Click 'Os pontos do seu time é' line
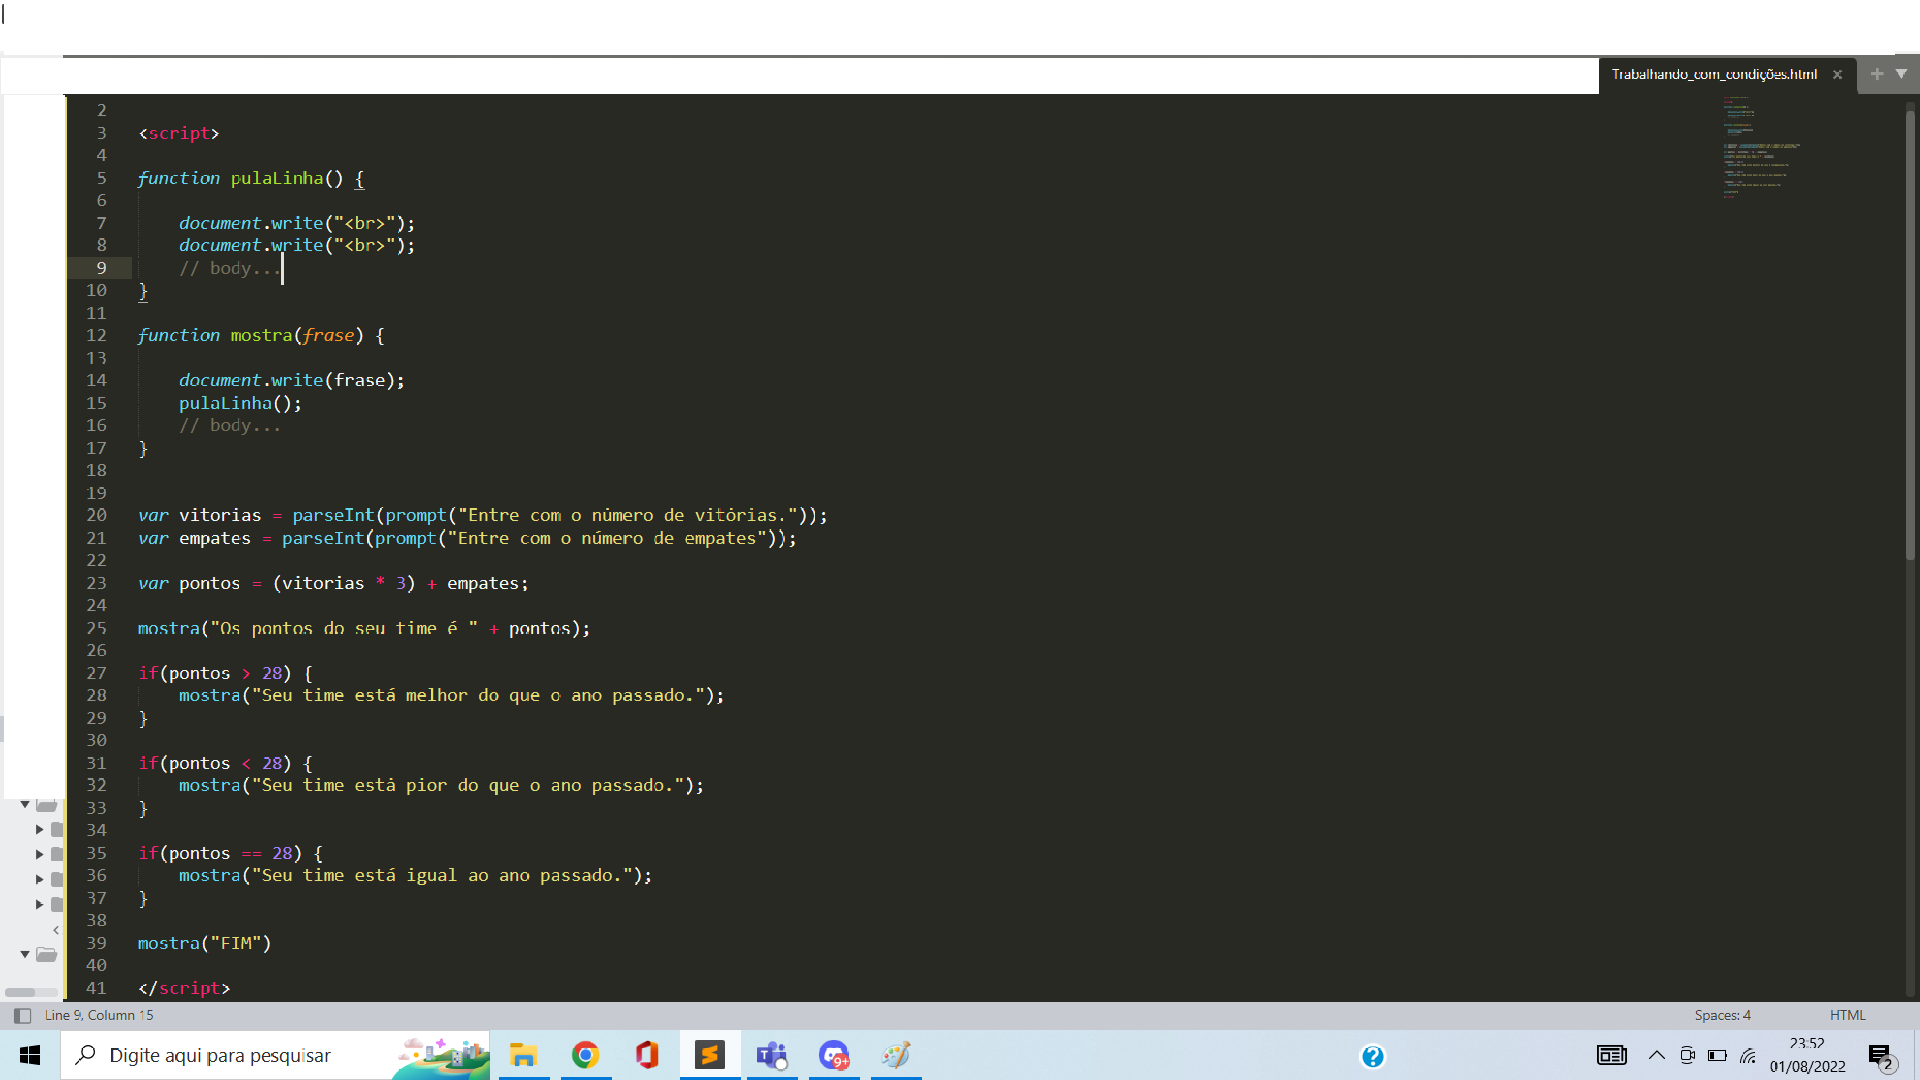The image size is (1920, 1080). 364,628
